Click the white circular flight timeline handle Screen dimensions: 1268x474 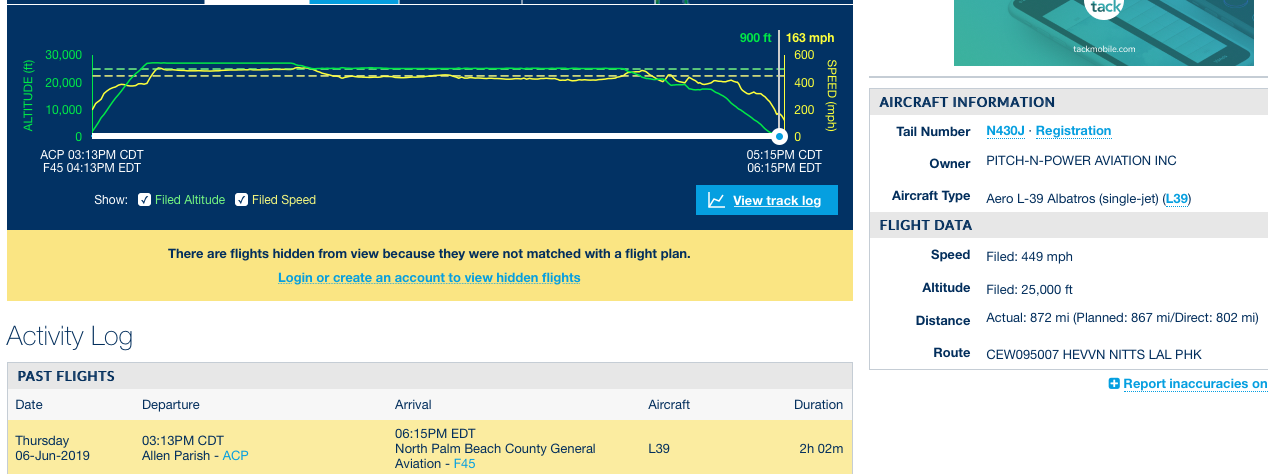click(x=779, y=136)
